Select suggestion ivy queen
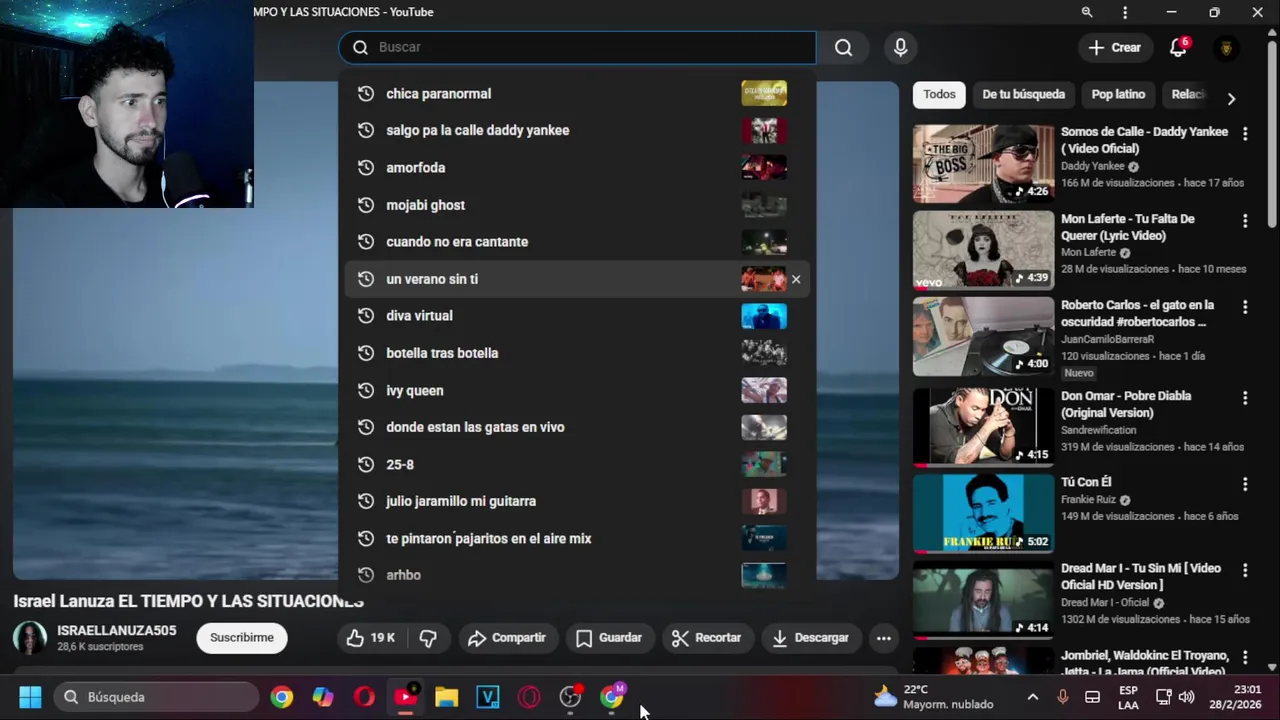The width and height of the screenshot is (1280, 720). tap(576, 390)
